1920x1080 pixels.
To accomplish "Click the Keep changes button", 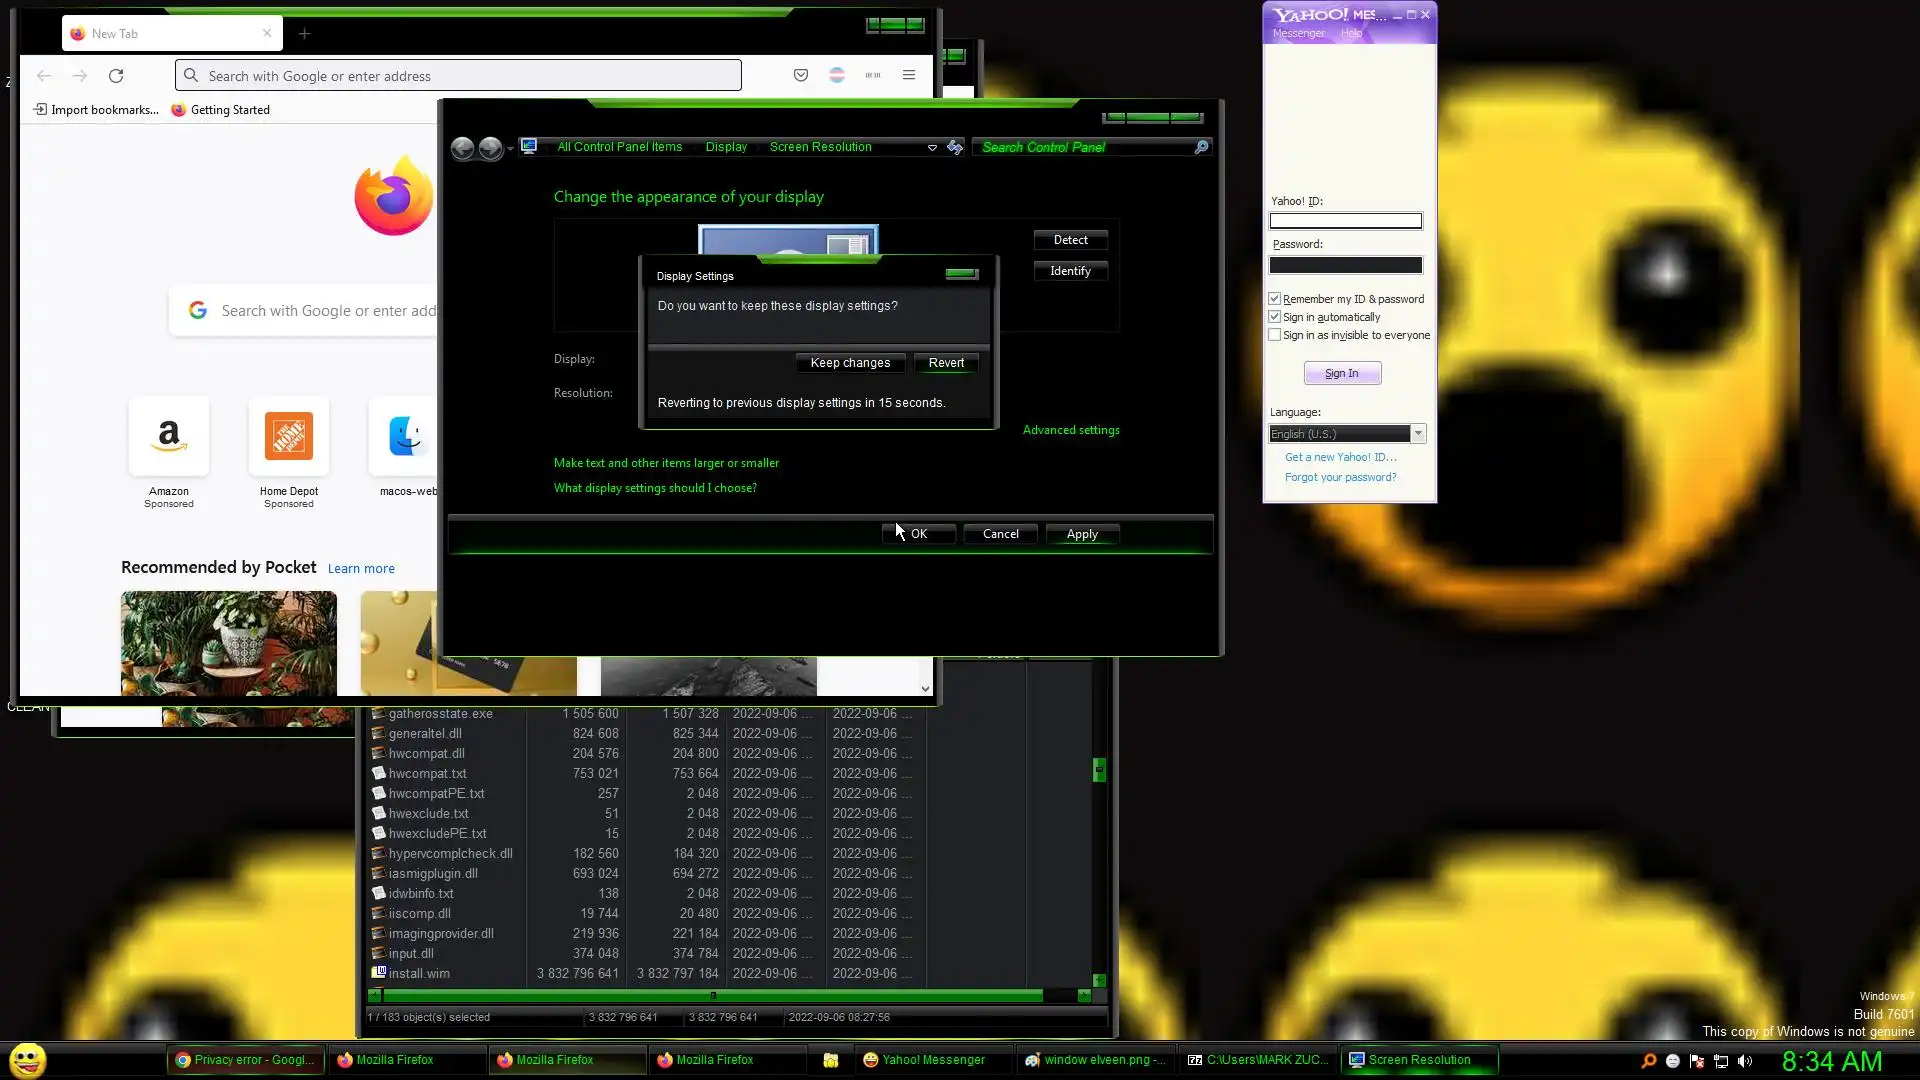I will pyautogui.click(x=850, y=363).
